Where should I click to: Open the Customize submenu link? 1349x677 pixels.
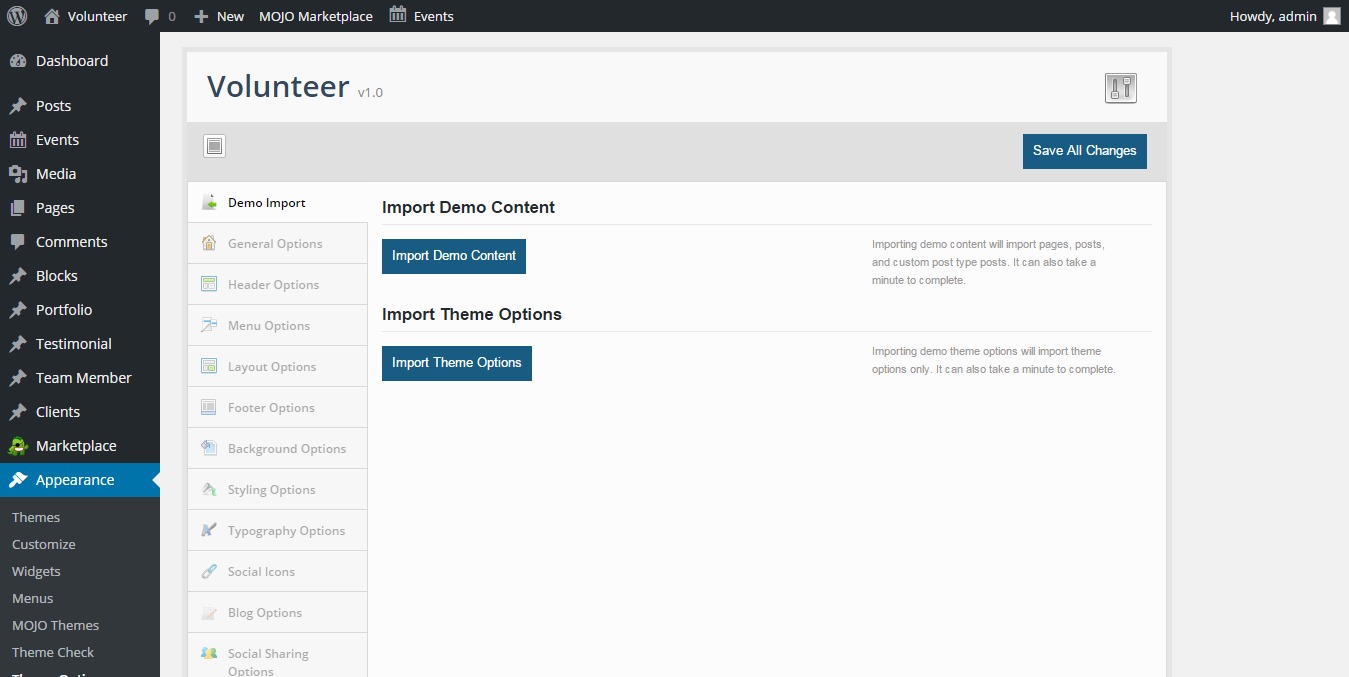click(44, 544)
